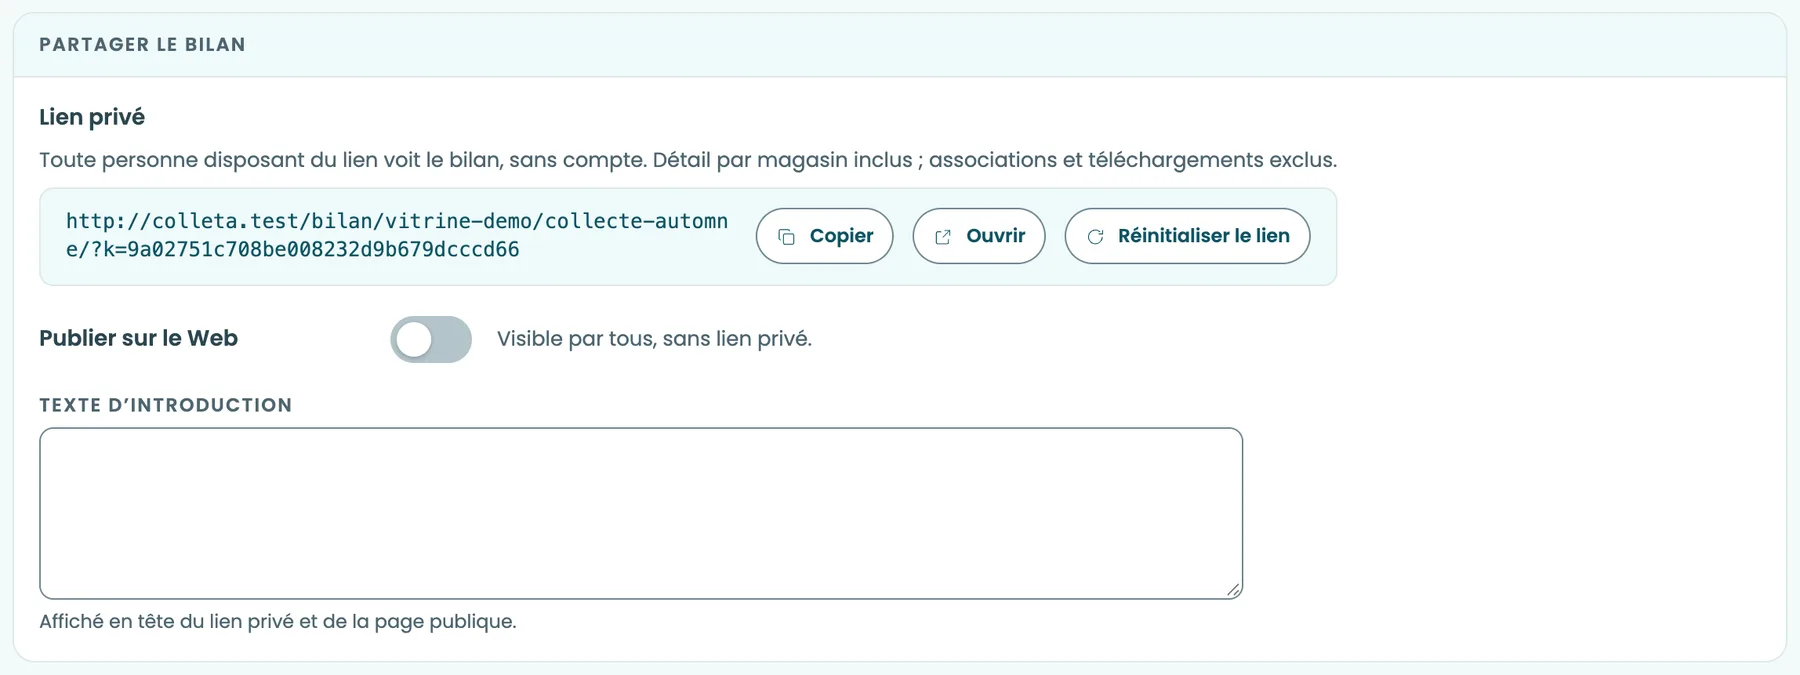Image resolution: width=1800 pixels, height=675 pixels.
Task: Focus the Texte d'introduction text area
Action: [x=641, y=514]
